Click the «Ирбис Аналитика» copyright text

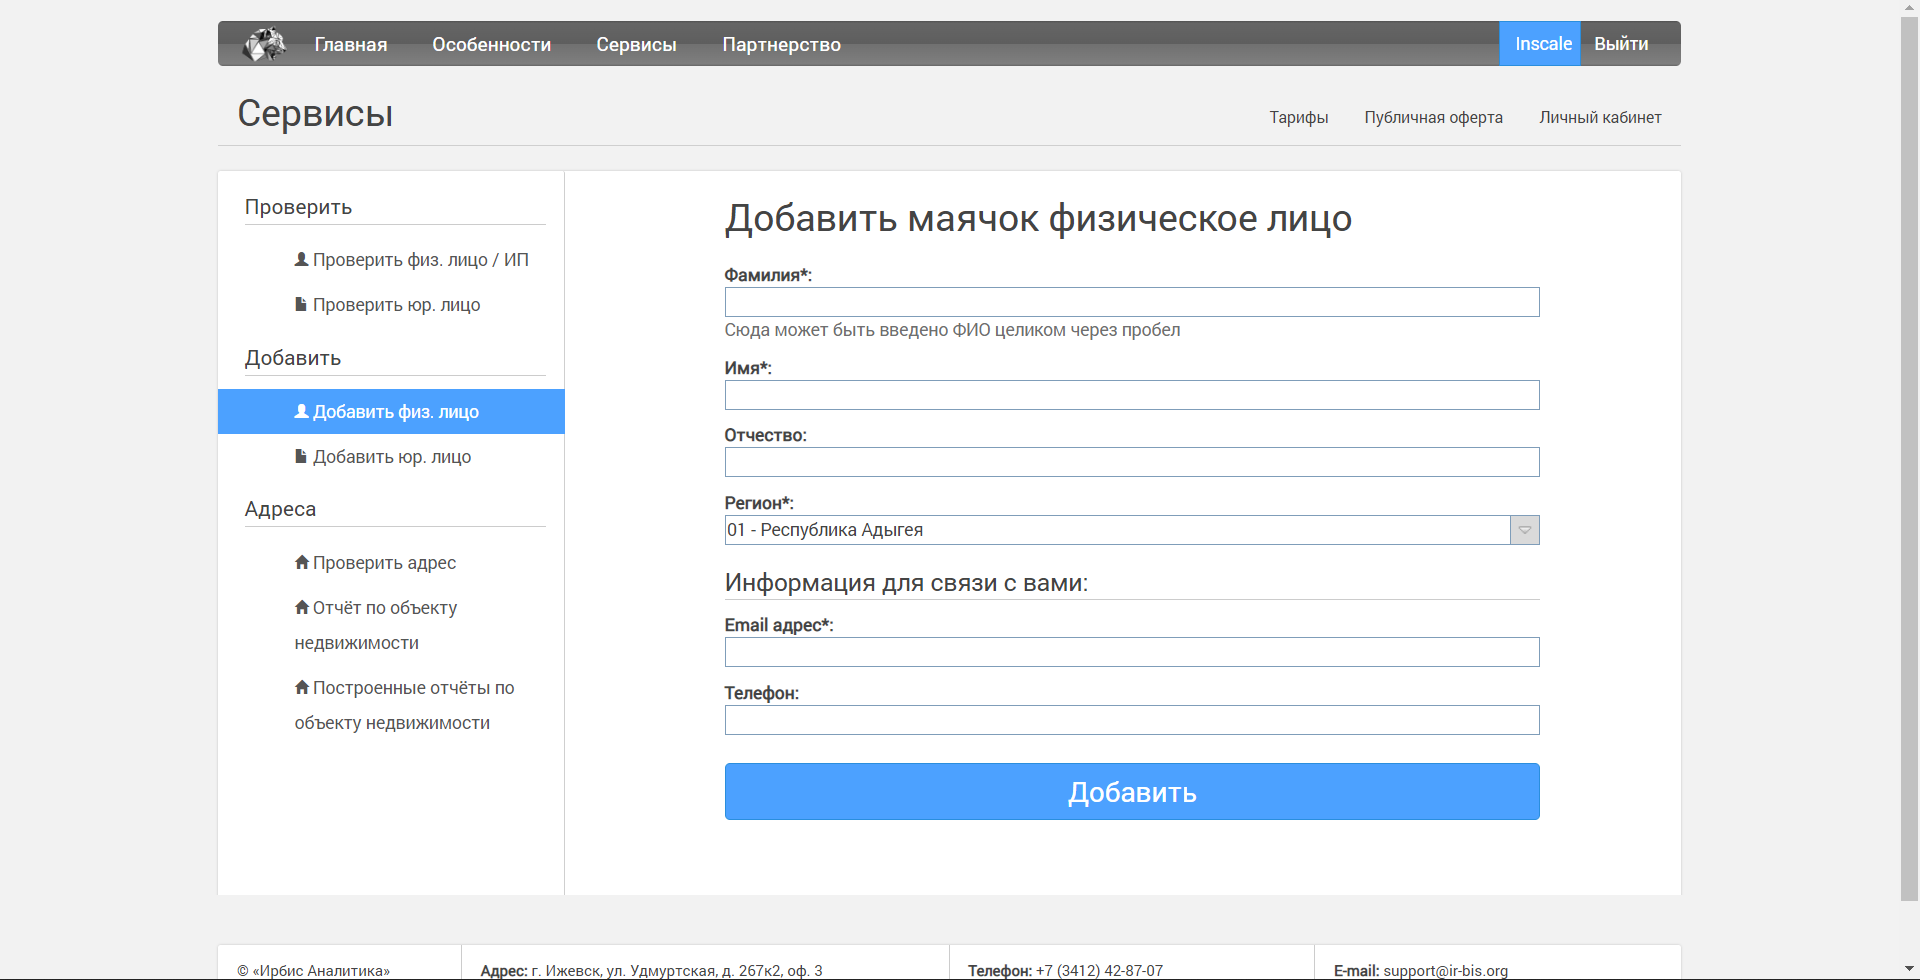point(313,971)
